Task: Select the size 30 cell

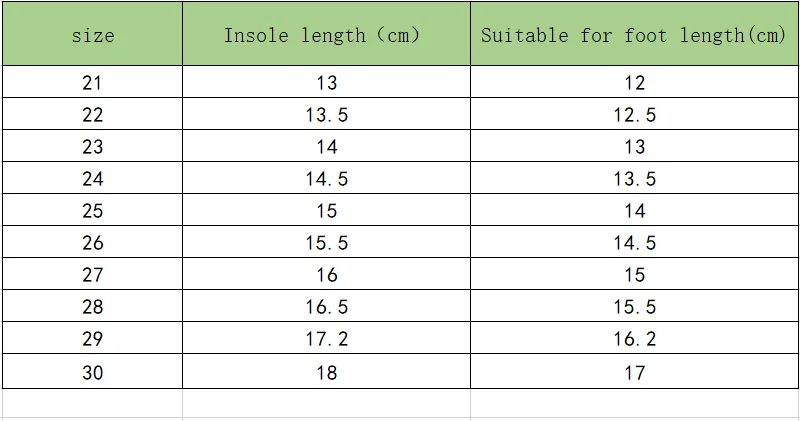Action: coord(92,372)
